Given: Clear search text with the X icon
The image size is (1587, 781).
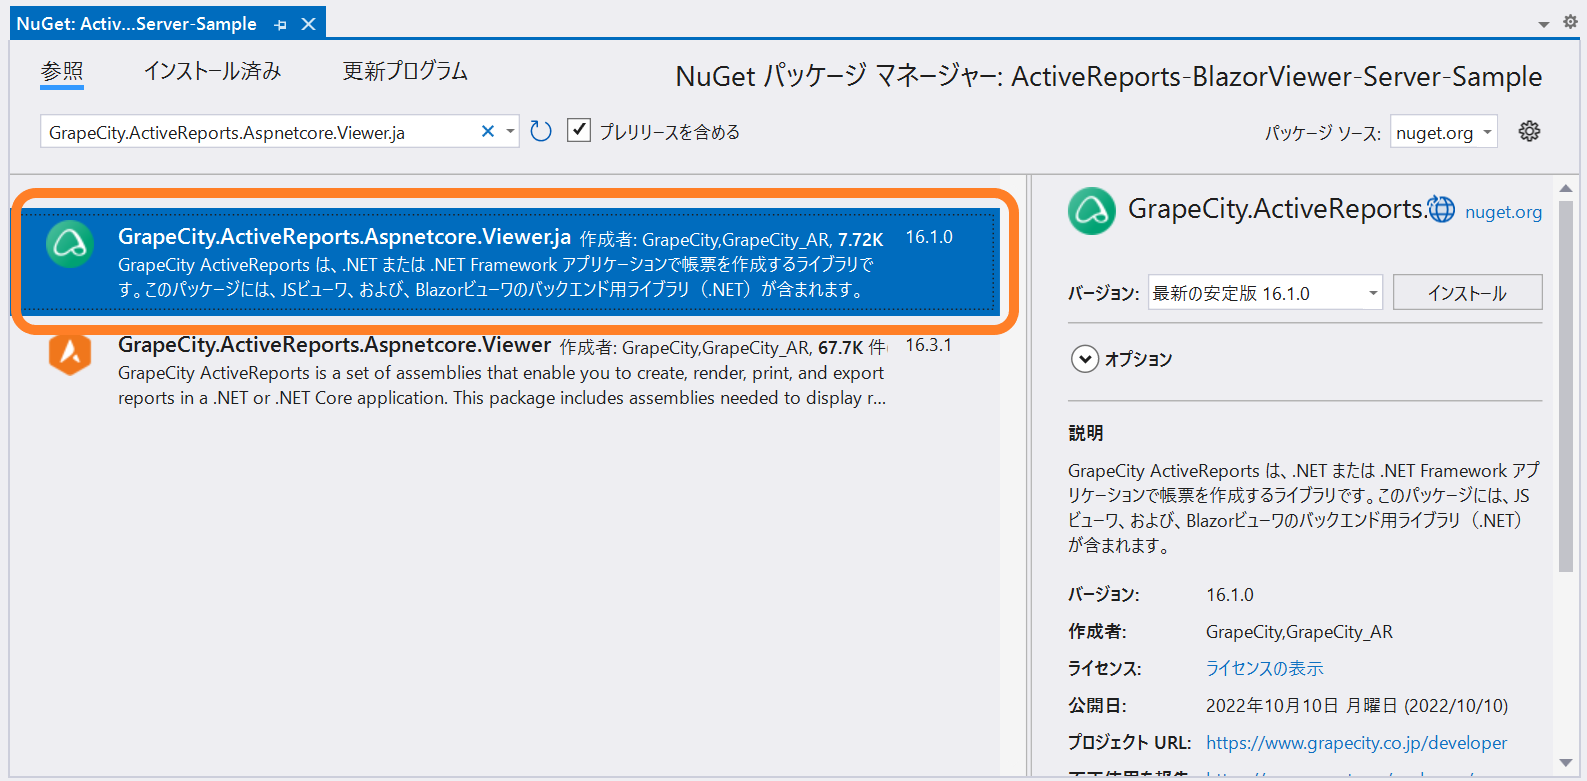Looking at the screenshot, I should (x=488, y=131).
